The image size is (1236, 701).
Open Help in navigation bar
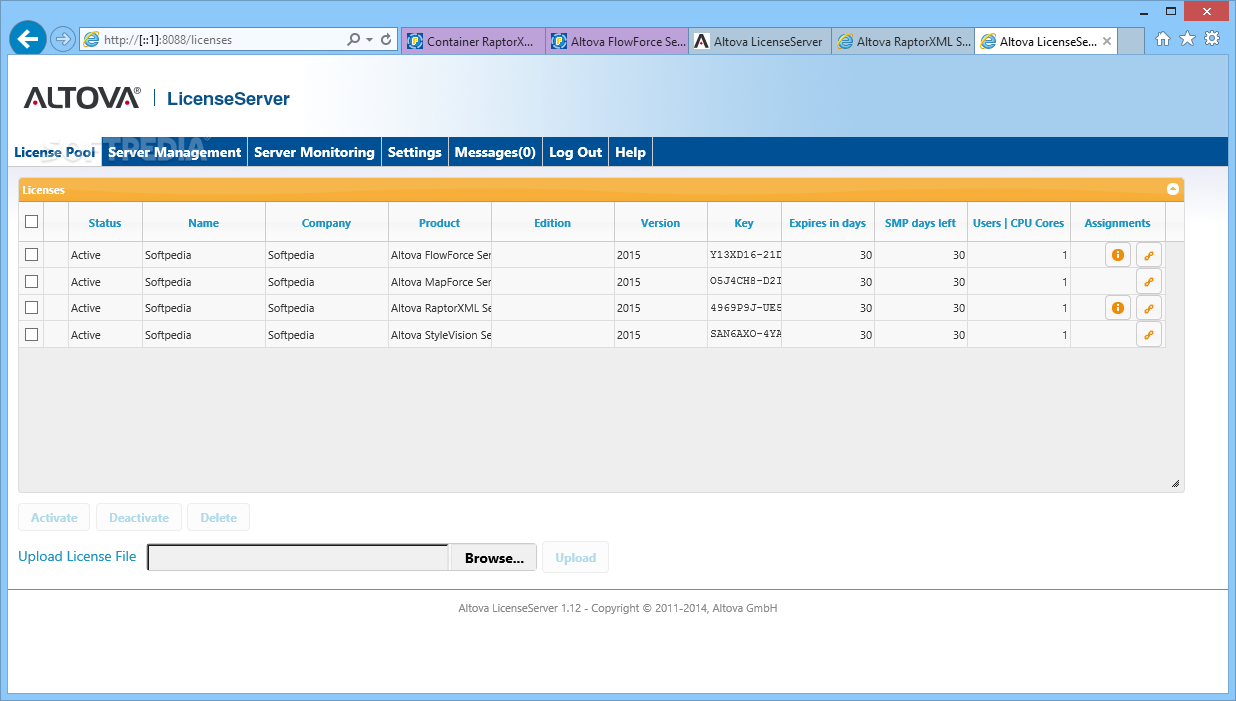[x=630, y=152]
